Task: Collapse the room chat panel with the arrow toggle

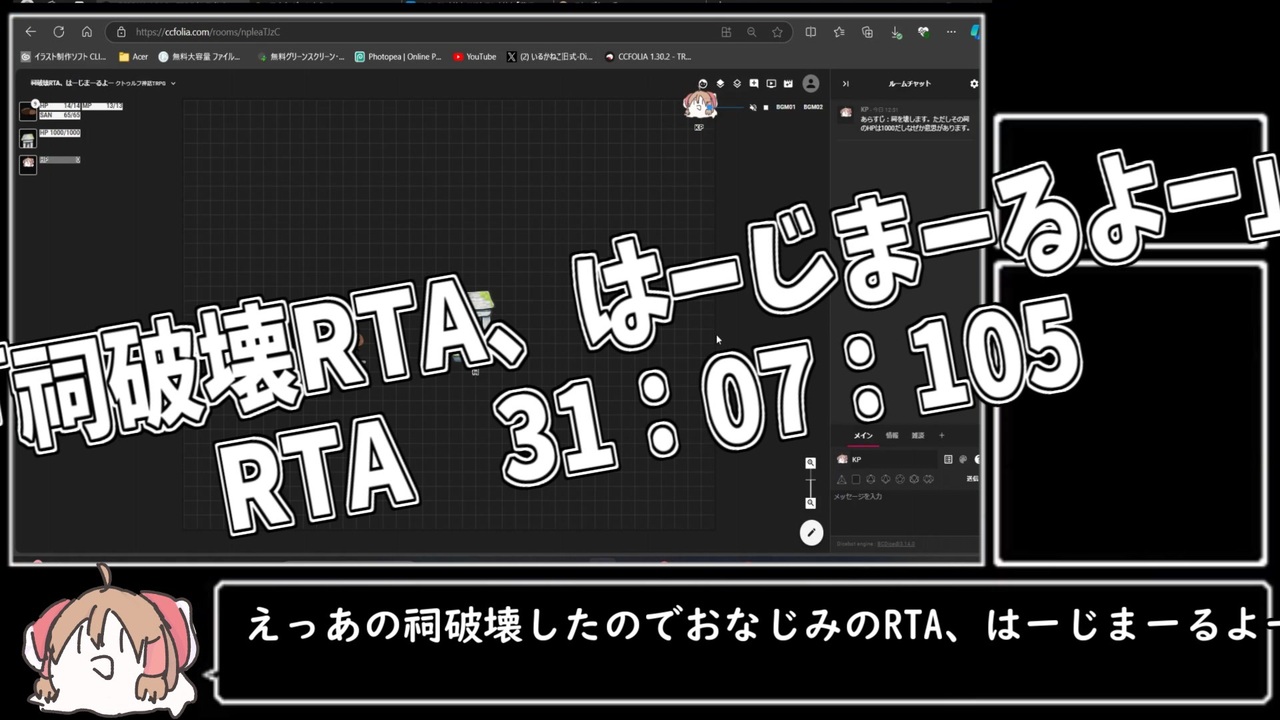Action: pyautogui.click(x=846, y=84)
